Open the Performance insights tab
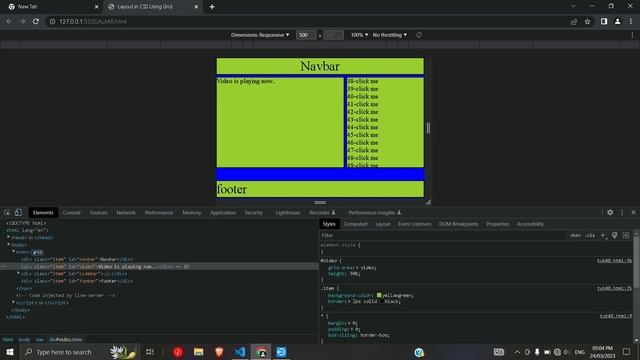Screen dimensions: 640x360 [x=374, y=213]
